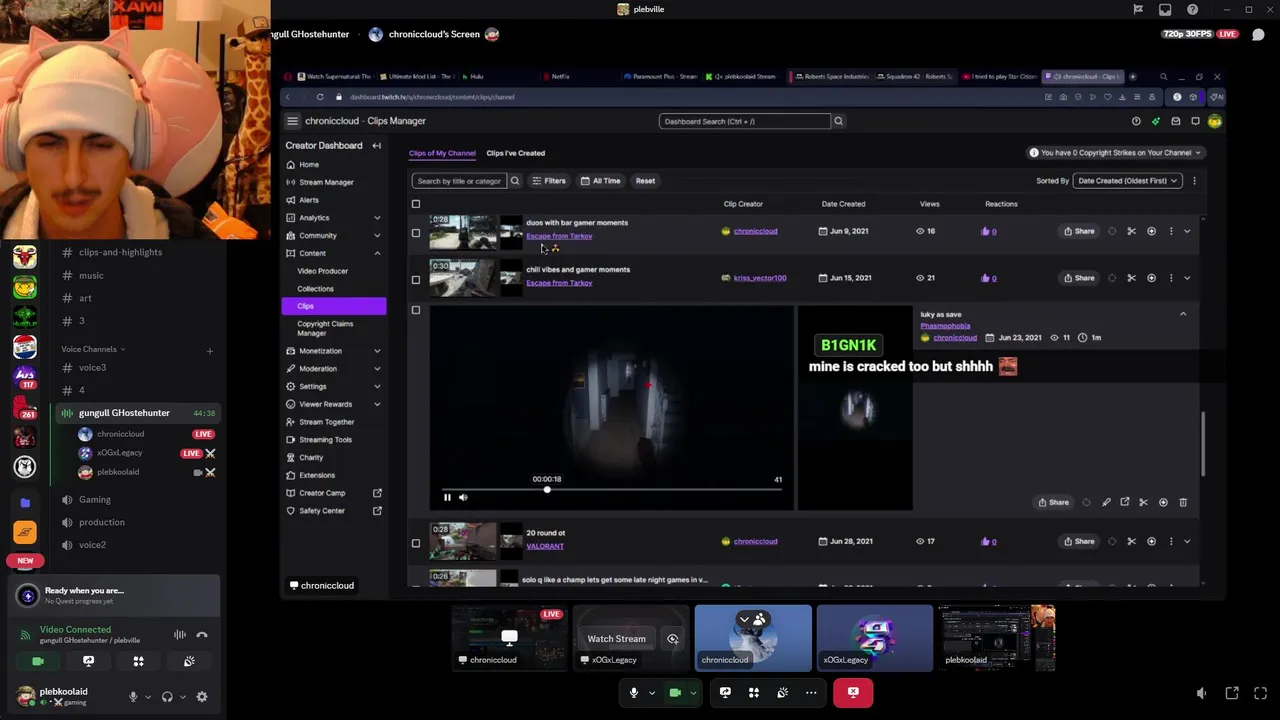This screenshot has height=720, width=1280.
Task: Click the clip search magnifier button
Action: coord(515,181)
